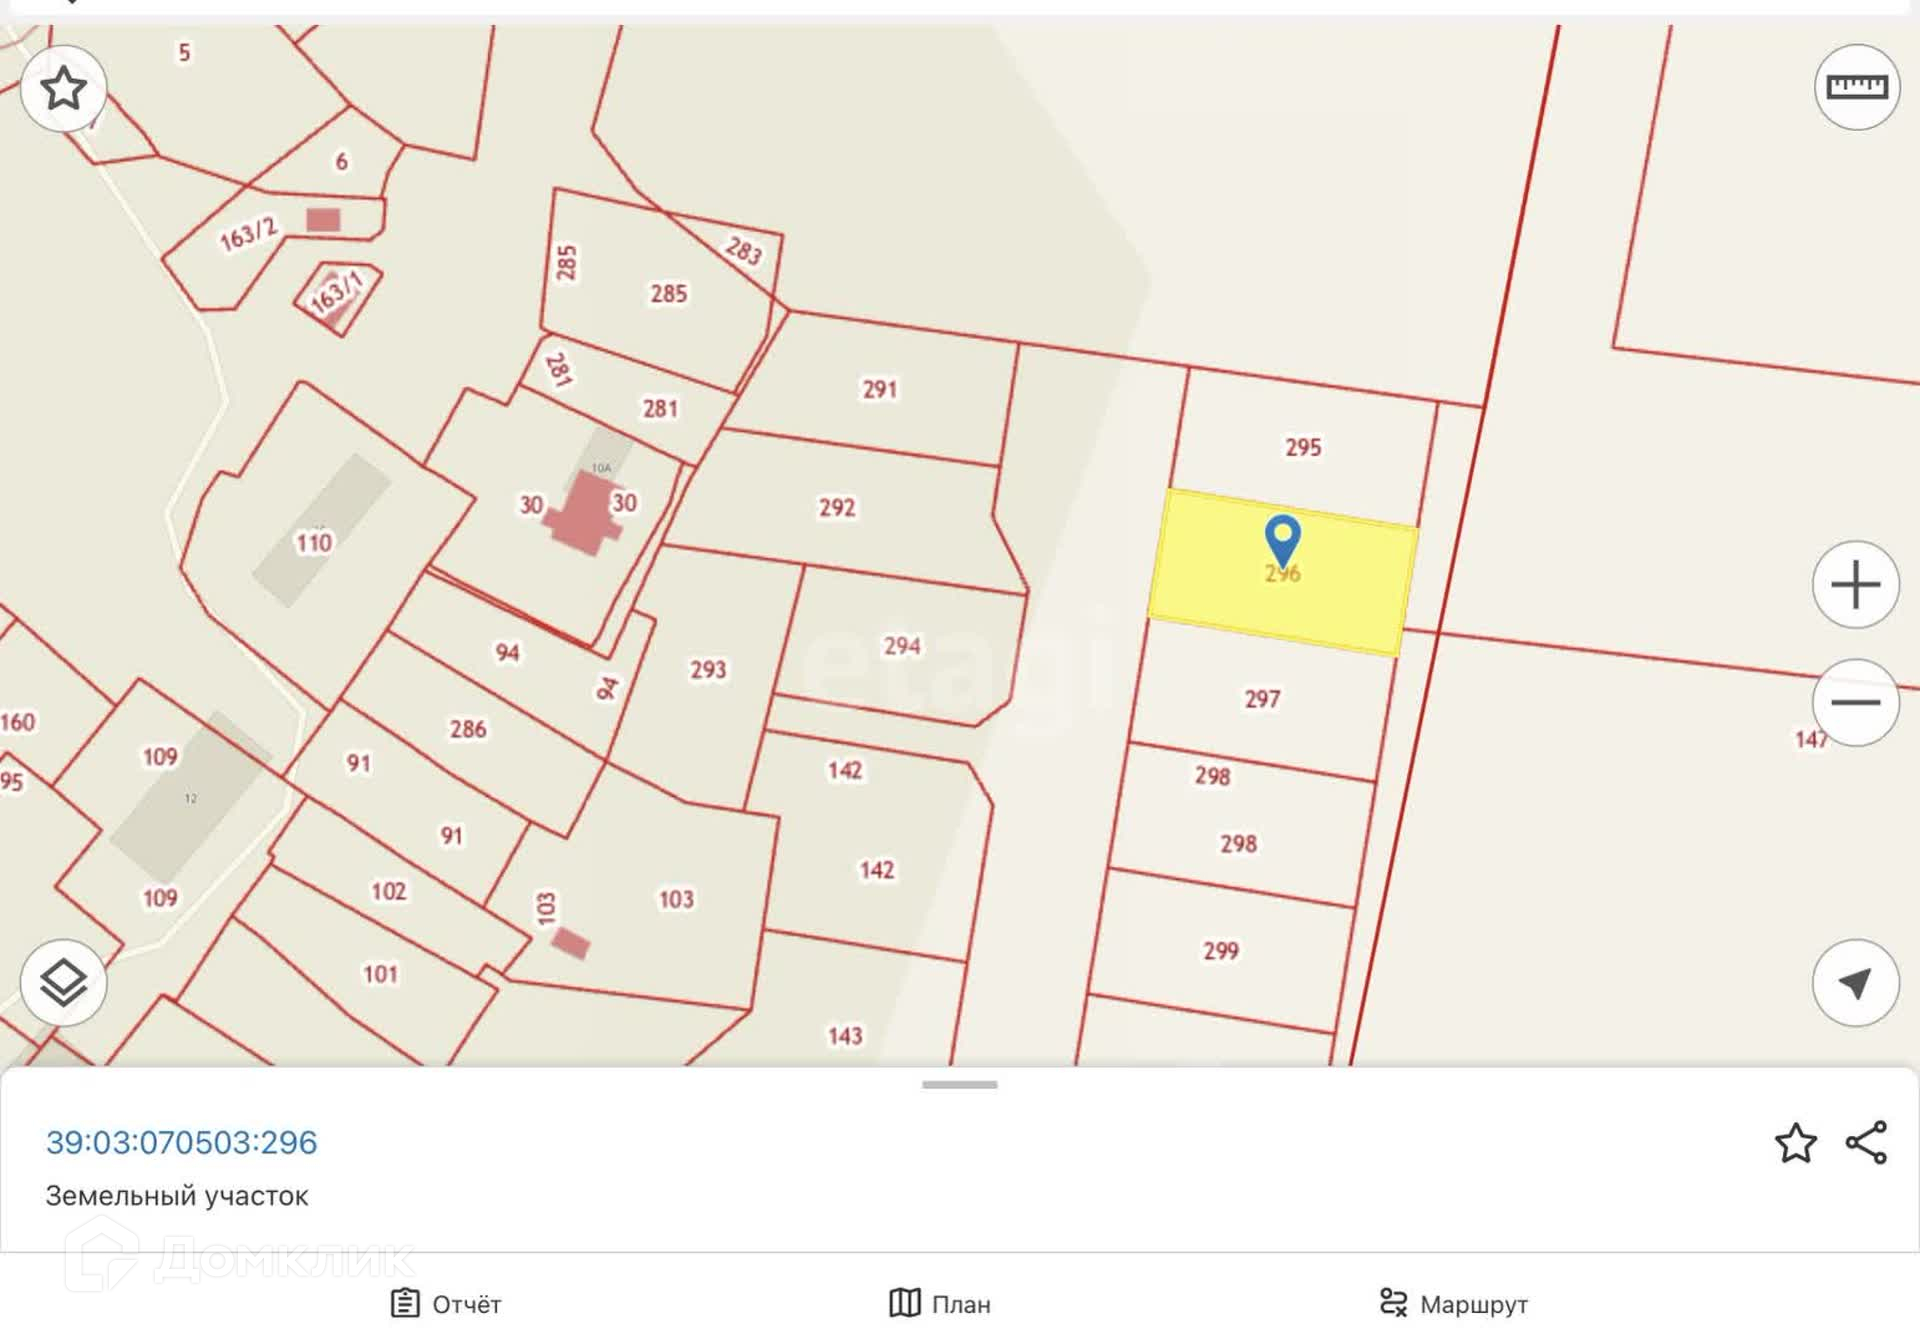Zoom in with the plus button
Screen dimensions: 1920x1344
1855,585
